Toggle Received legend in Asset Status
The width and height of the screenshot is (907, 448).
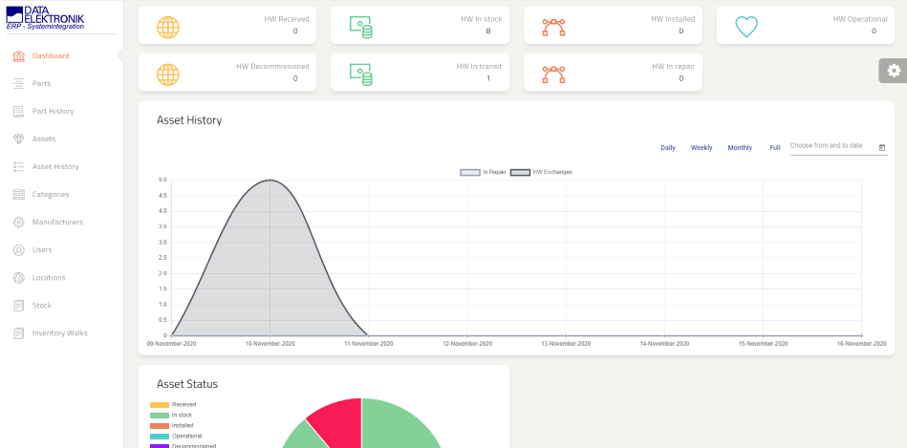click(173, 405)
